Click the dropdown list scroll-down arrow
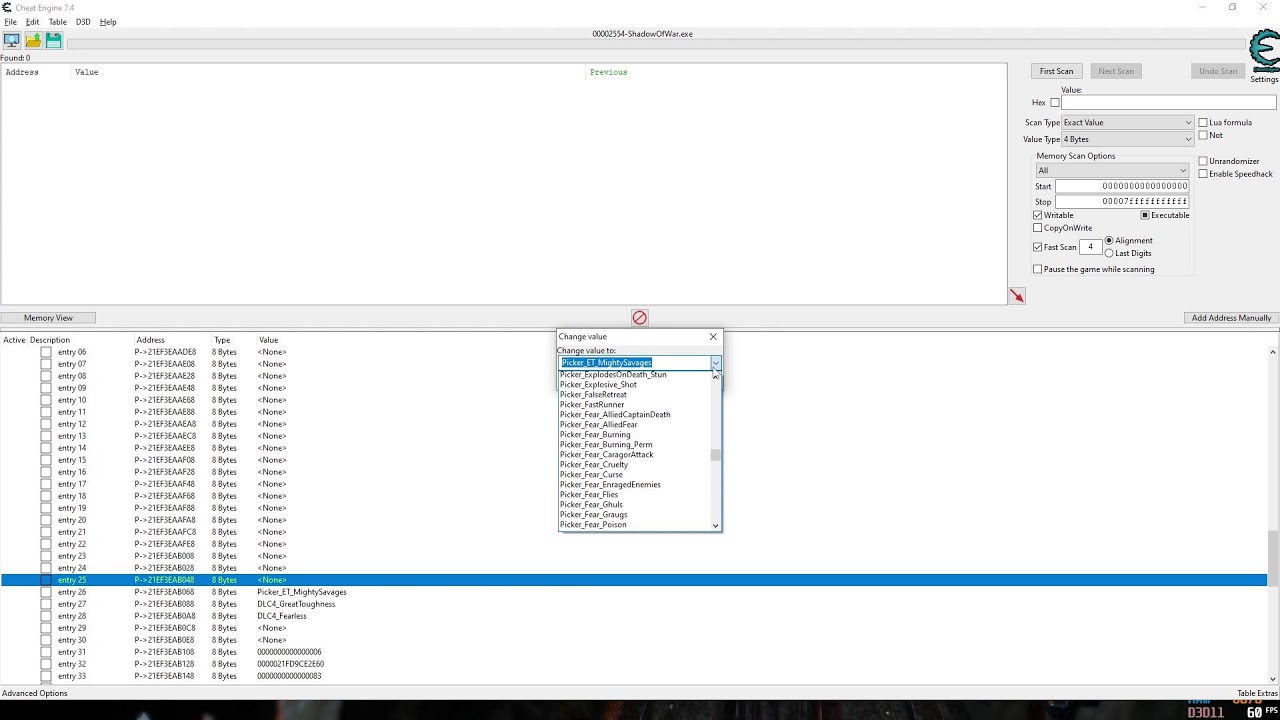1280x720 pixels. coord(716,525)
